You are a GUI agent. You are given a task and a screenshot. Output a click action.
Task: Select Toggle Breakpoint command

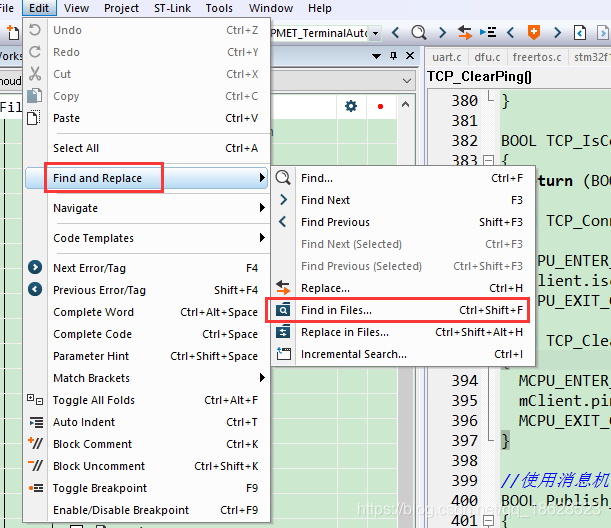pos(146,488)
